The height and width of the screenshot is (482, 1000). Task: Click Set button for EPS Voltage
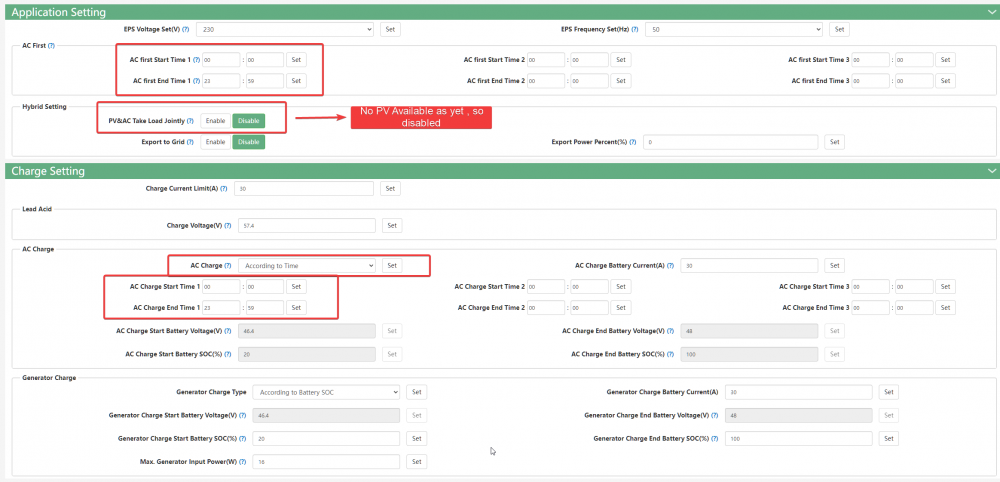click(390, 29)
